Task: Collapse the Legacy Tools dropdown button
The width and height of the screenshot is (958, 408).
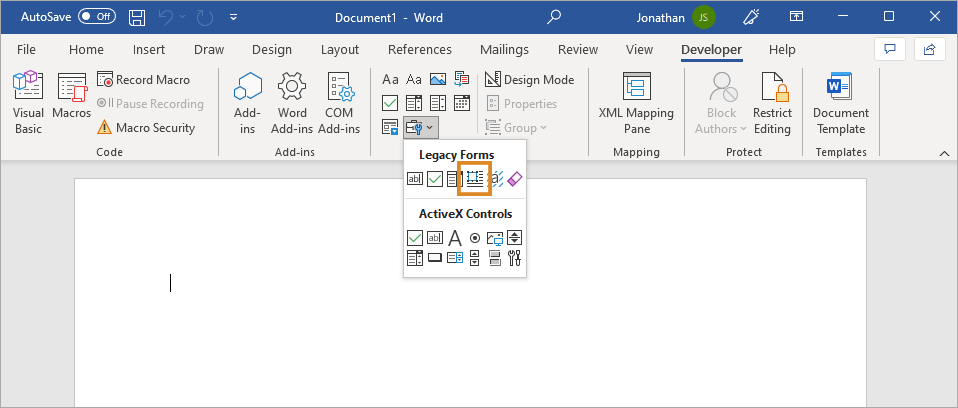Action: point(420,127)
